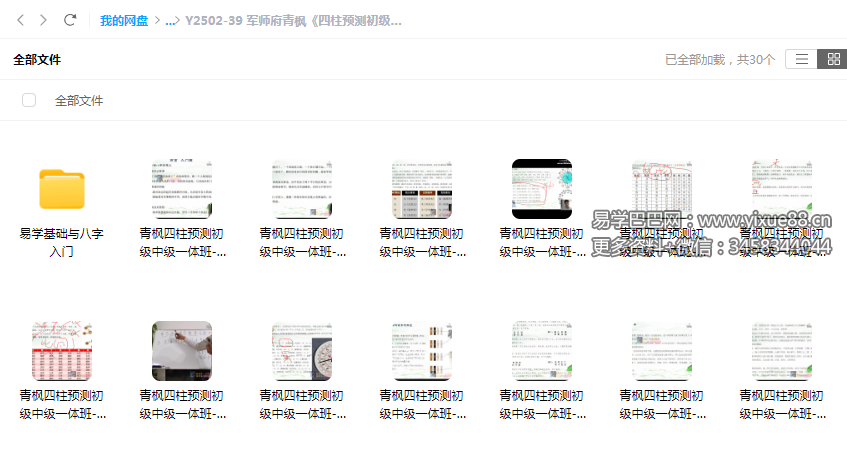Click the 全部文件 header title

pos(37,60)
